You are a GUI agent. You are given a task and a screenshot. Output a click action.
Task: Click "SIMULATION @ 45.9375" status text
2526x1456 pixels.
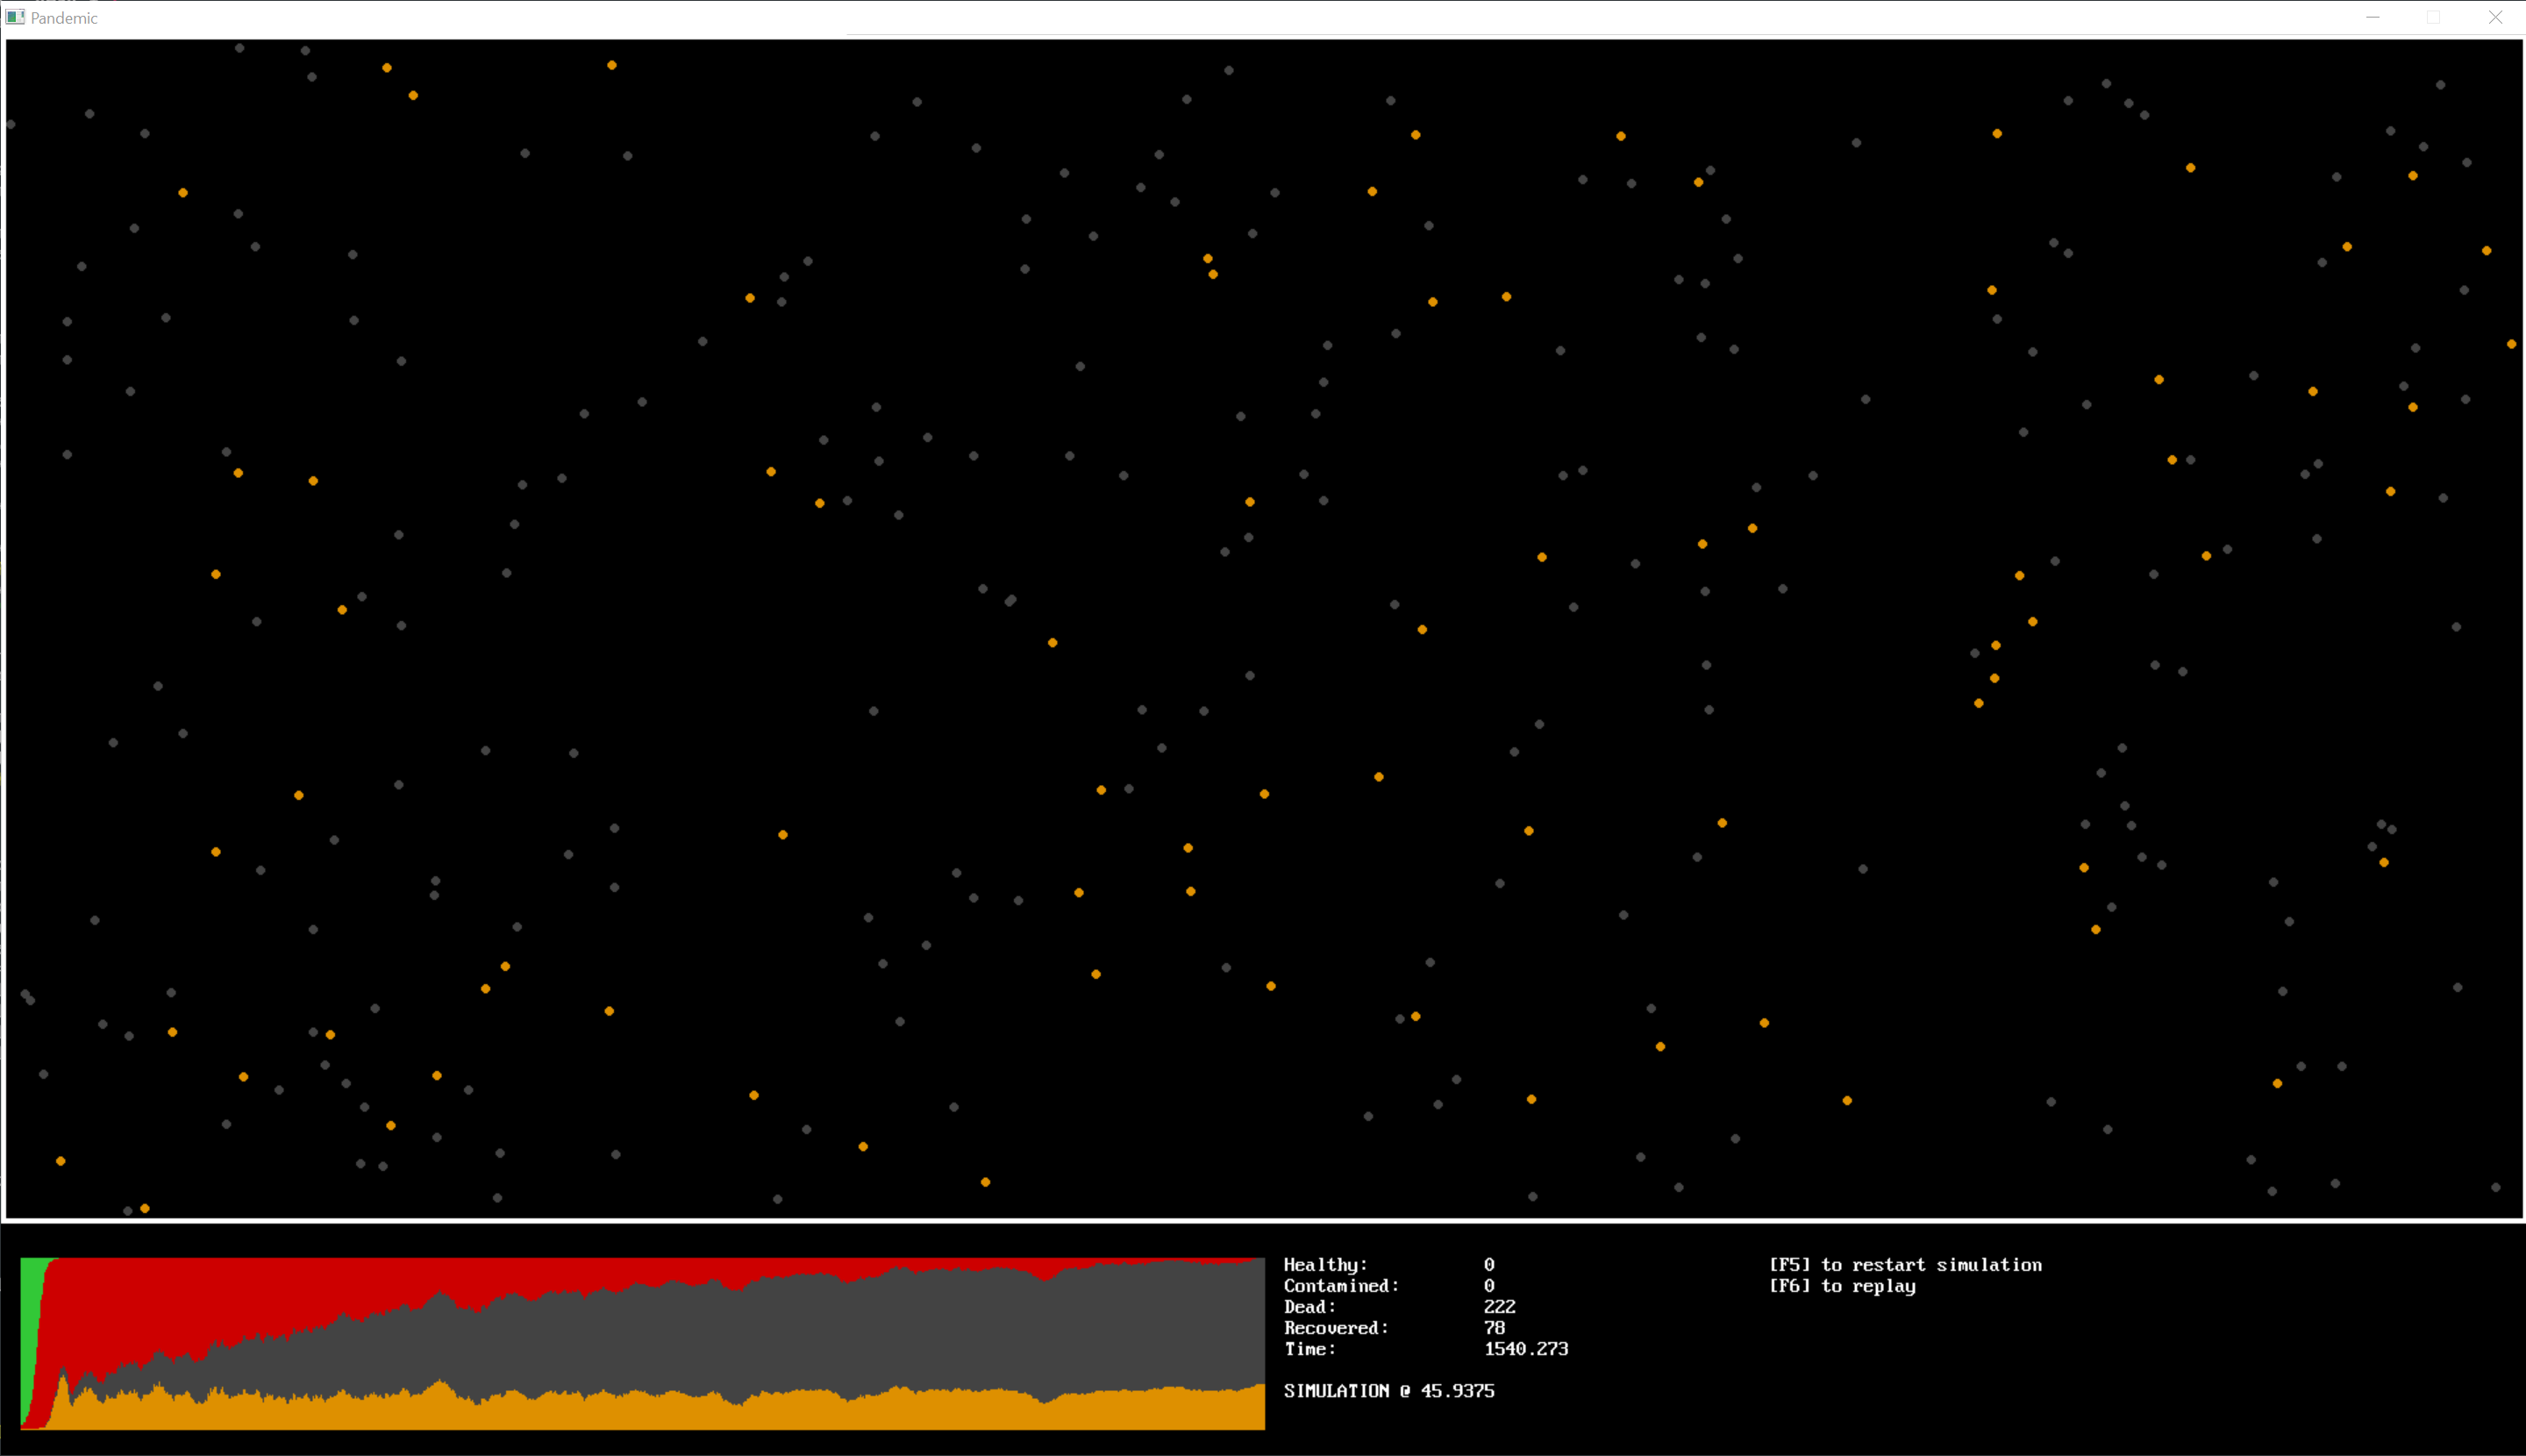[x=1389, y=1391]
